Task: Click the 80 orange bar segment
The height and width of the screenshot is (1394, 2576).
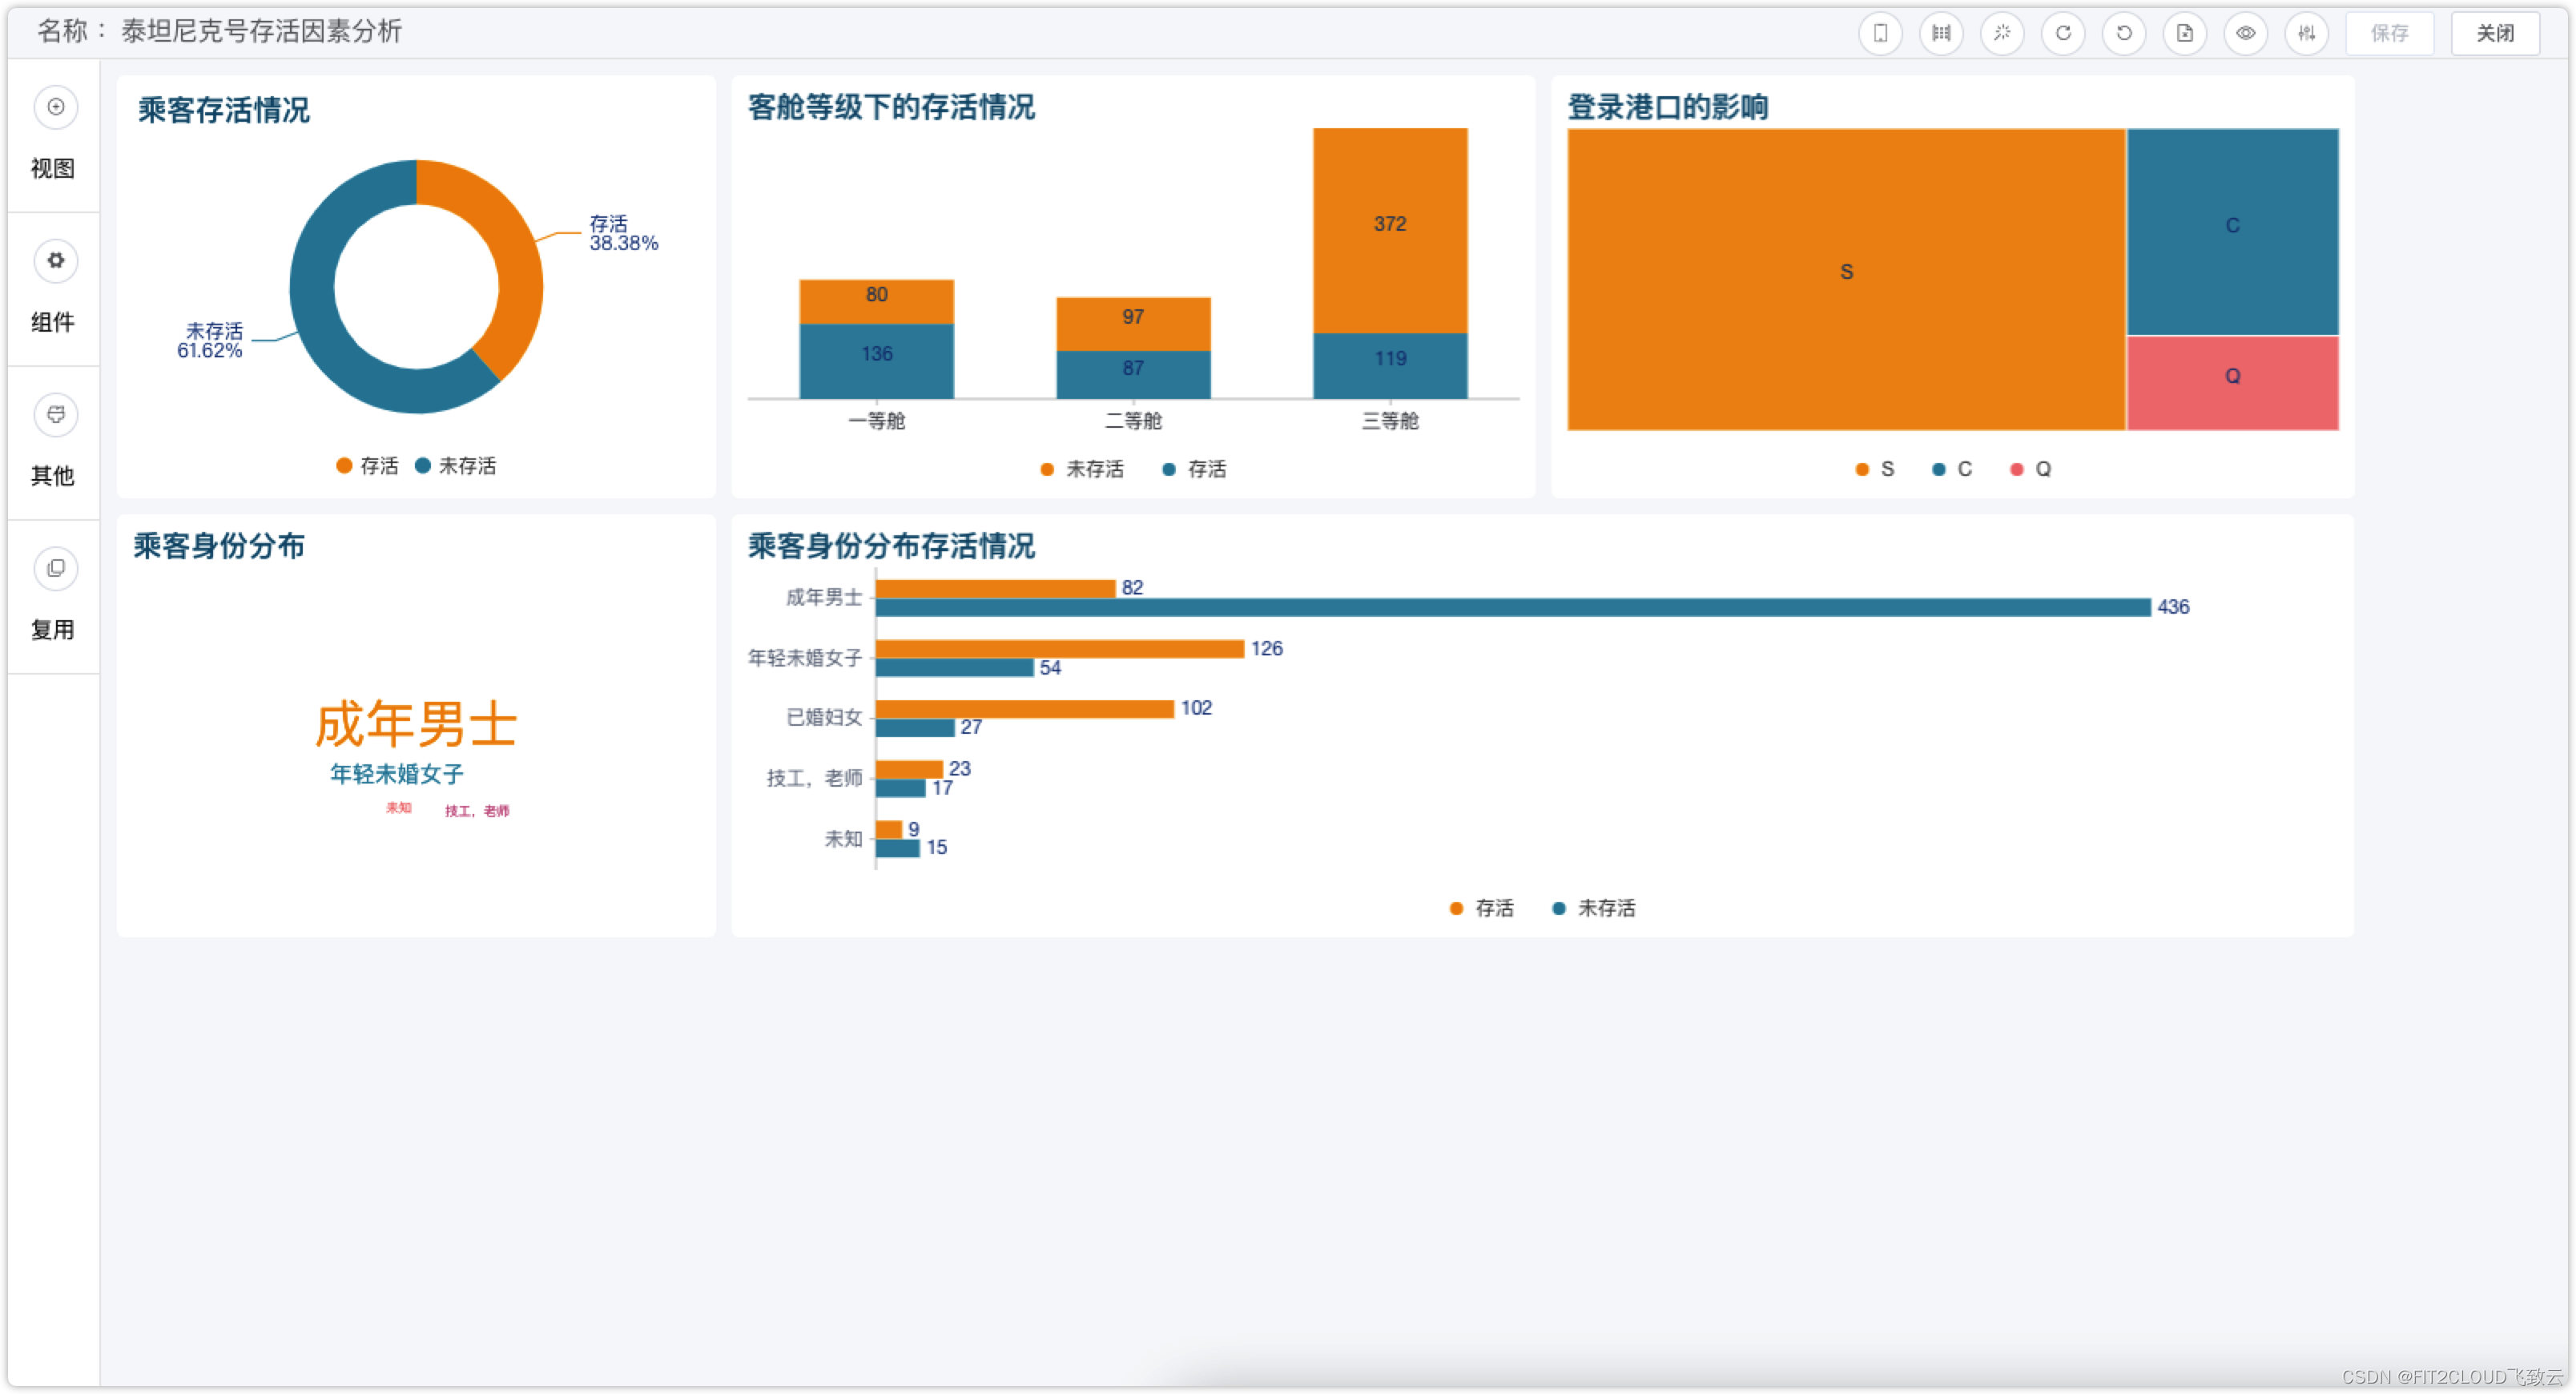Action: pos(877,302)
